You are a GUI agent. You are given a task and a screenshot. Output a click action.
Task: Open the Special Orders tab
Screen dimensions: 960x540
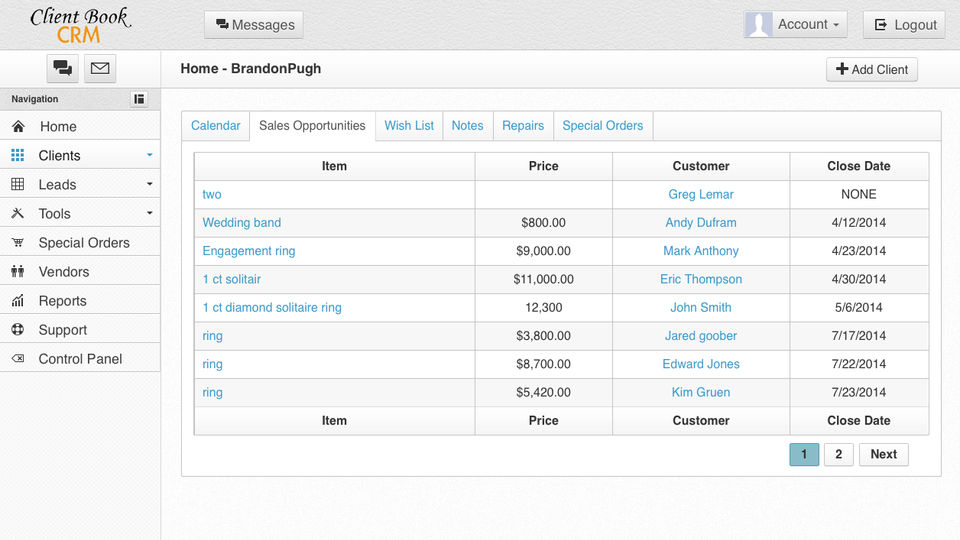[x=602, y=126]
